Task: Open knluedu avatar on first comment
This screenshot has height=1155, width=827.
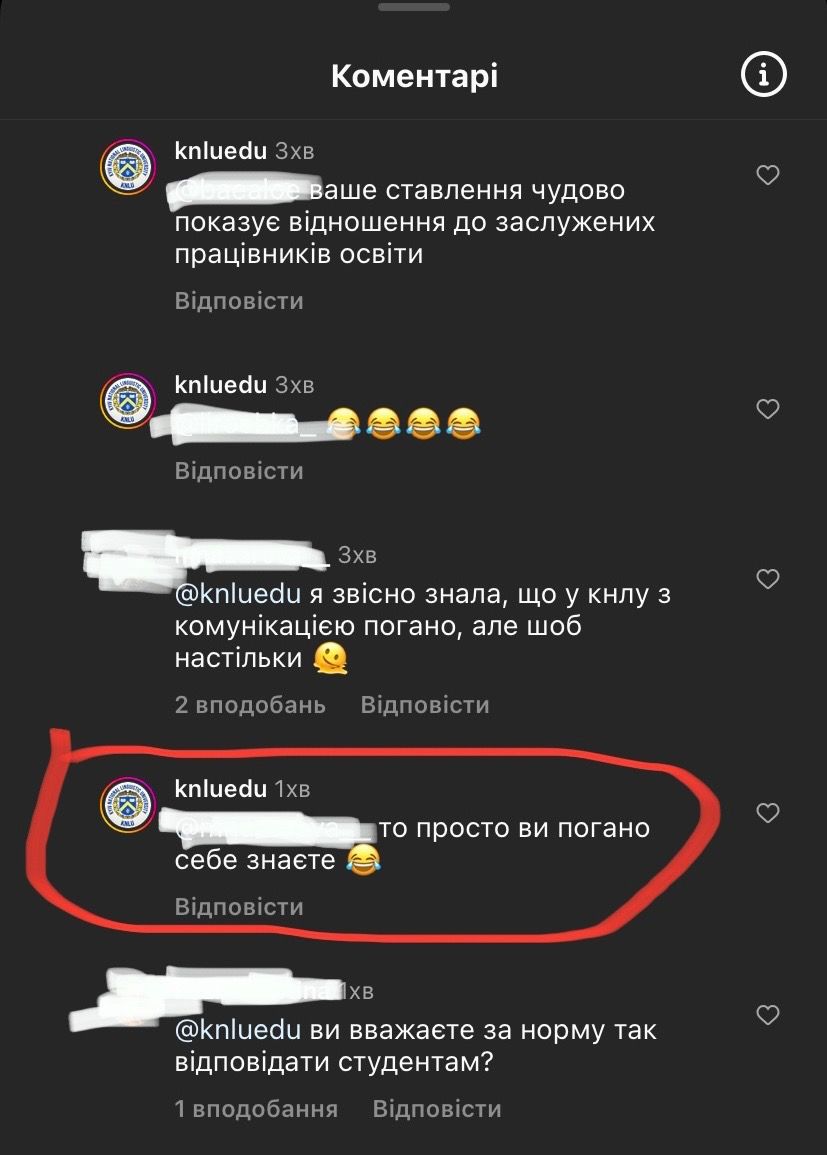Action: [x=128, y=167]
